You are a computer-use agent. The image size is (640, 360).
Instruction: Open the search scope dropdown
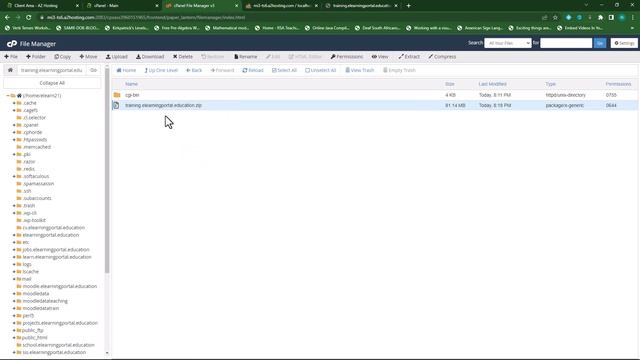[x=507, y=43]
